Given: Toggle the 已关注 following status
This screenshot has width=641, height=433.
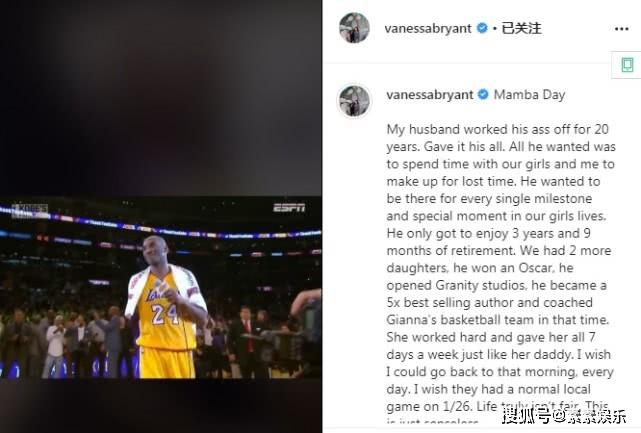Looking at the screenshot, I should [x=521, y=28].
